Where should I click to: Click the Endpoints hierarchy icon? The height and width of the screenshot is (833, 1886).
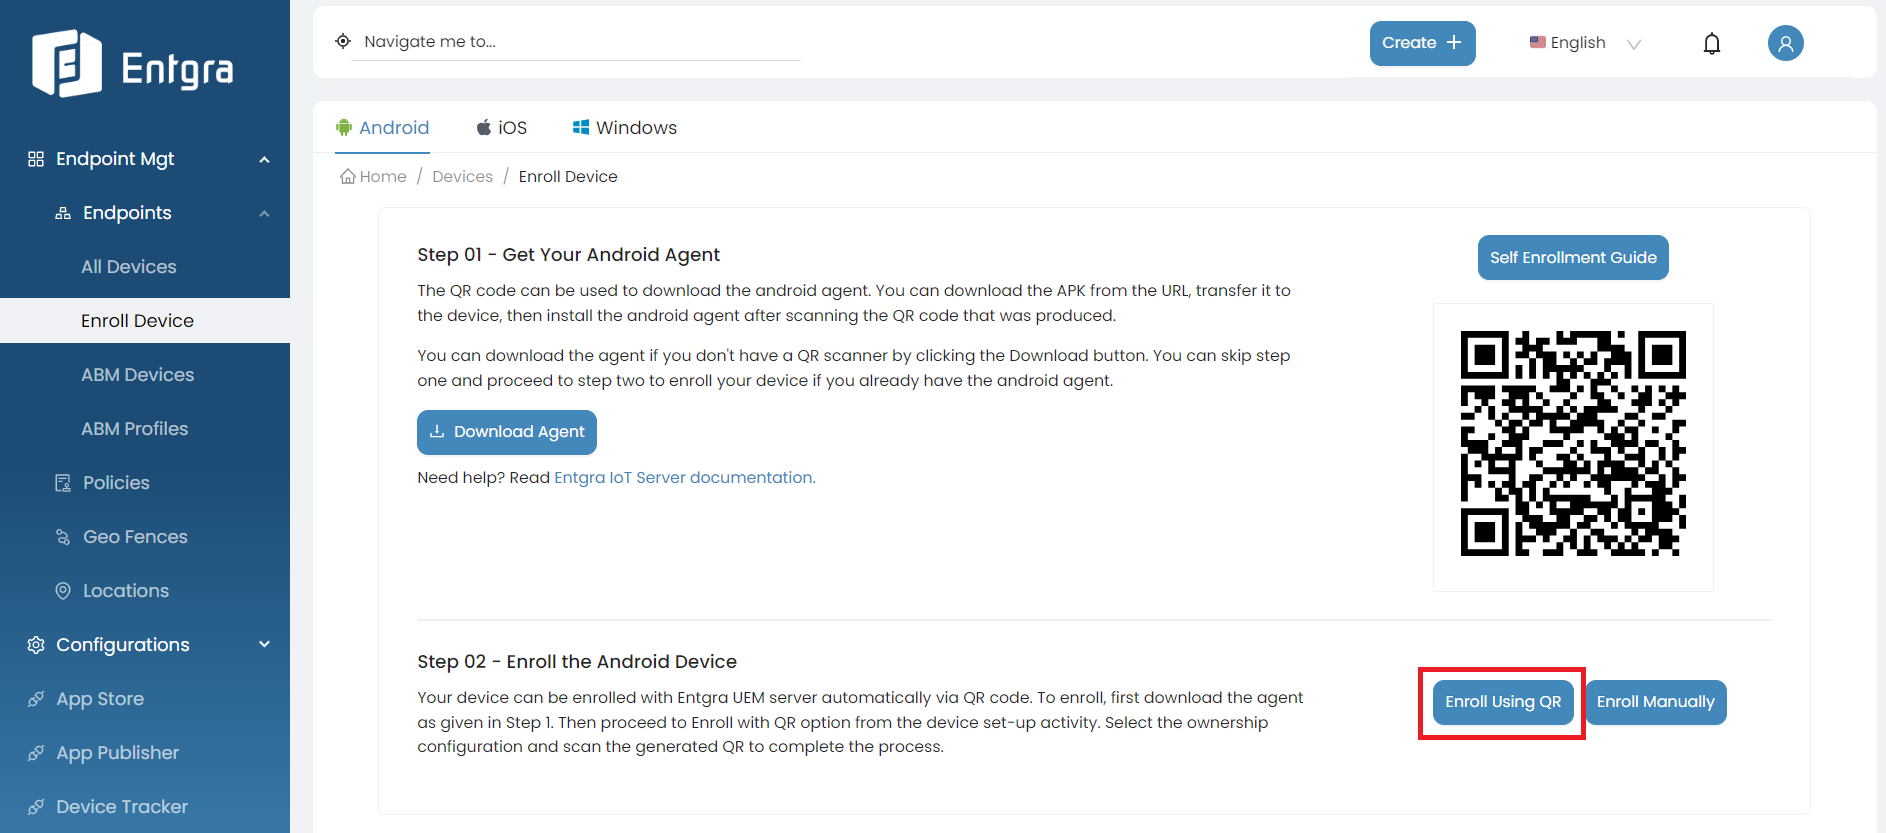(63, 213)
